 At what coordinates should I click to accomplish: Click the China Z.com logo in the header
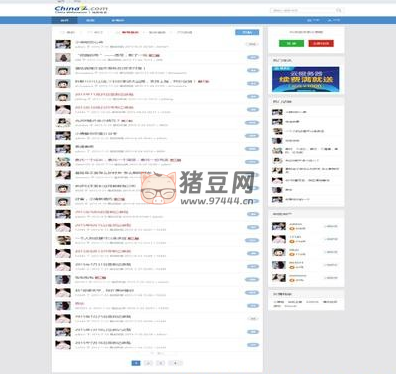tap(81, 9)
